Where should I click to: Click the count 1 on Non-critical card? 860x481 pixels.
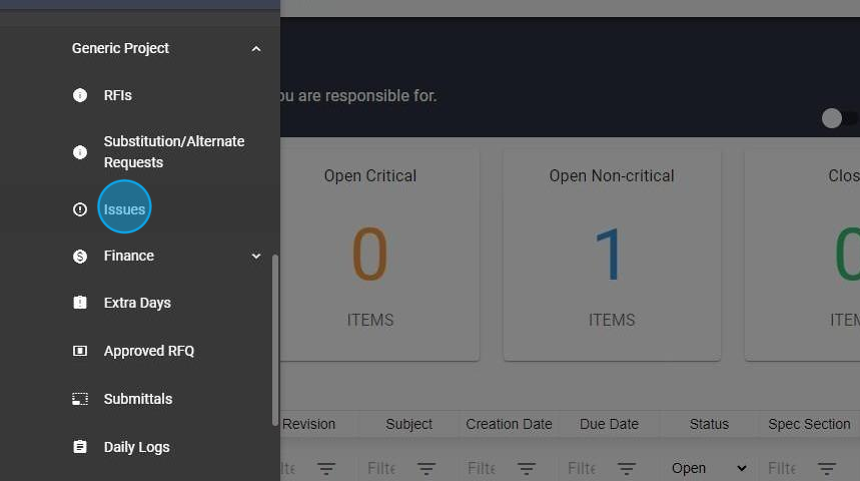coord(608,254)
